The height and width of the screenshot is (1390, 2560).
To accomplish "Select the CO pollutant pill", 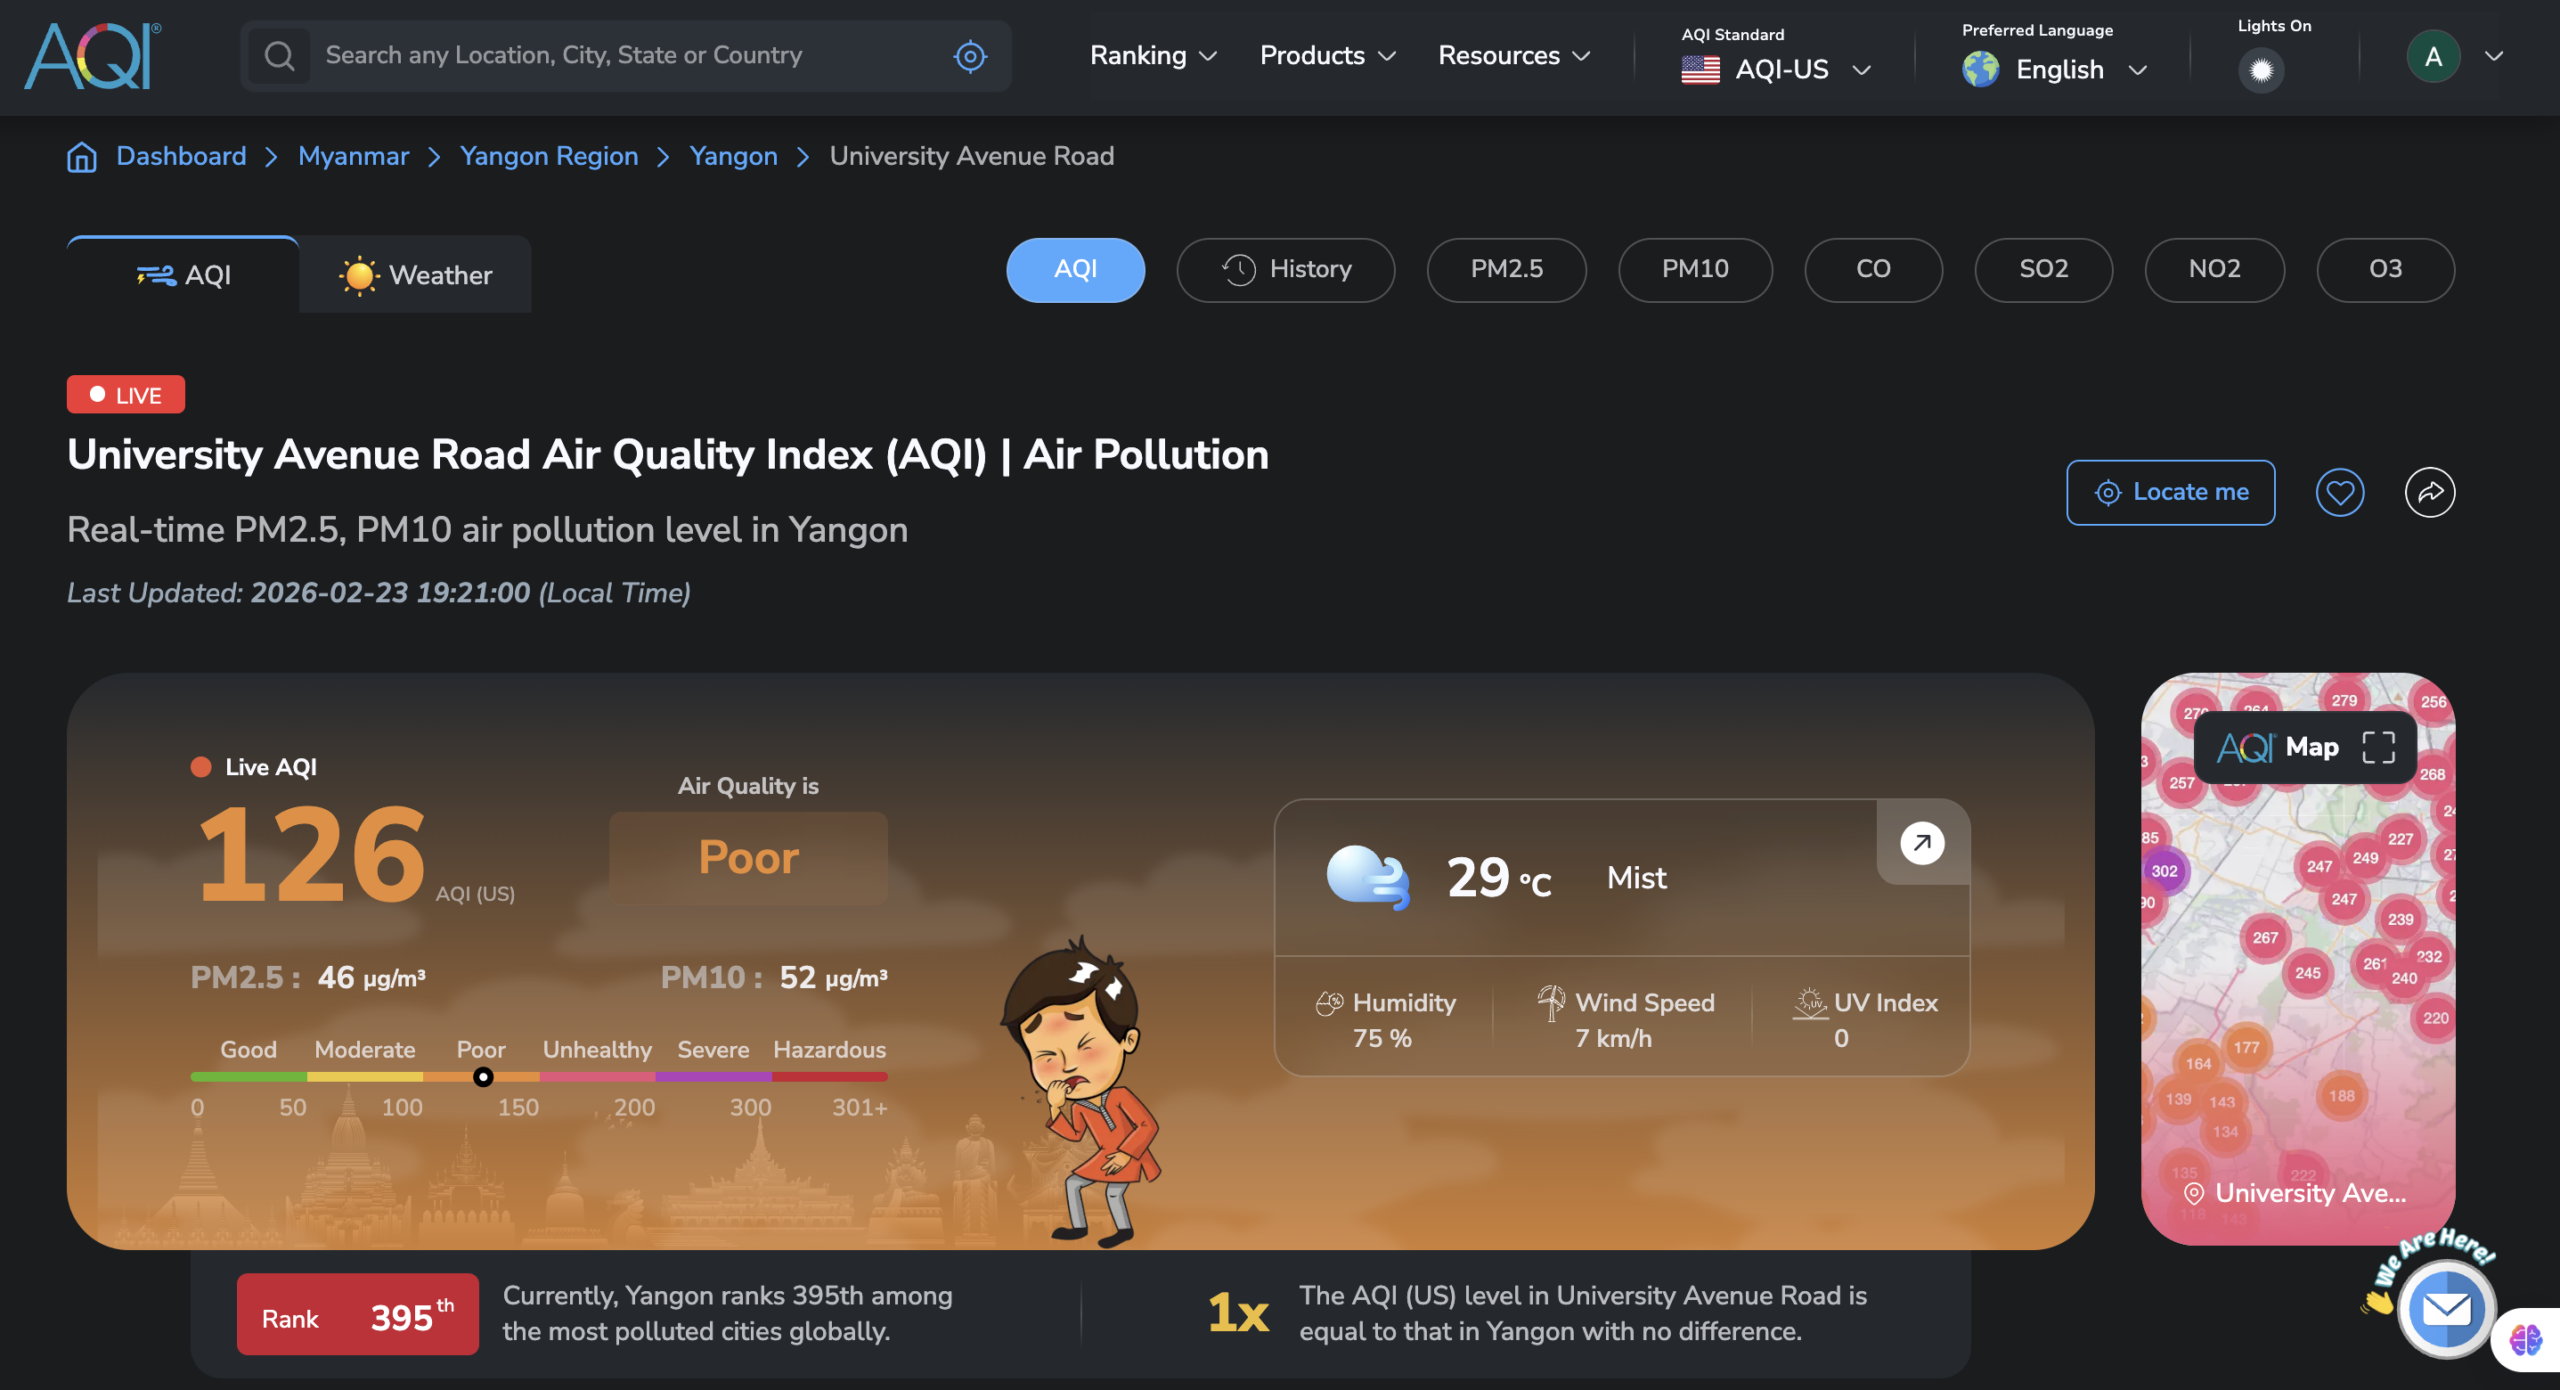I will pyautogui.click(x=1872, y=269).
